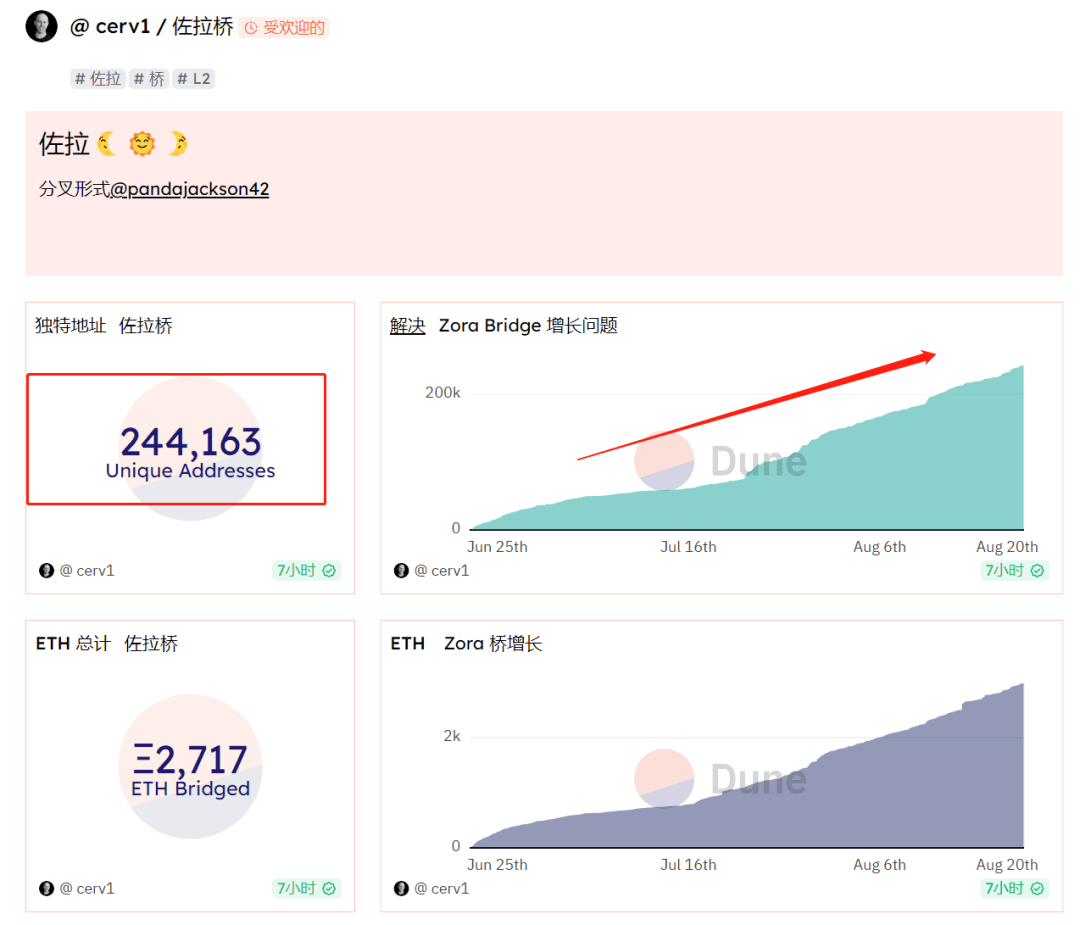Viewport: 1080px width, 925px height.
Task: Click 7小时 refresh badge on Unique Addresses card
Action: click(x=306, y=570)
